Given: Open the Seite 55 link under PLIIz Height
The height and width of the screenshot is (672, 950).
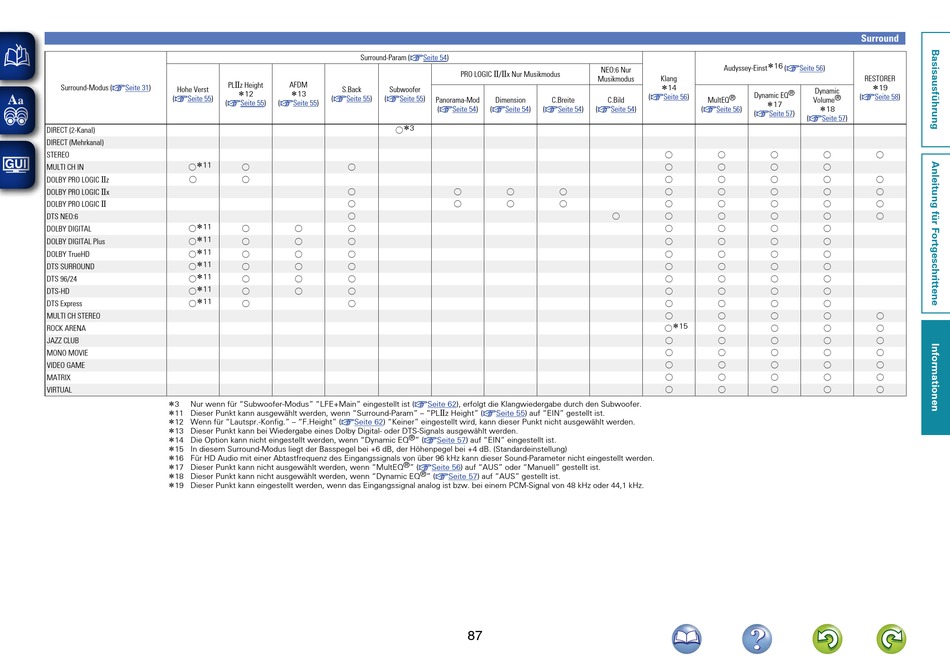Looking at the screenshot, I should point(252,103).
